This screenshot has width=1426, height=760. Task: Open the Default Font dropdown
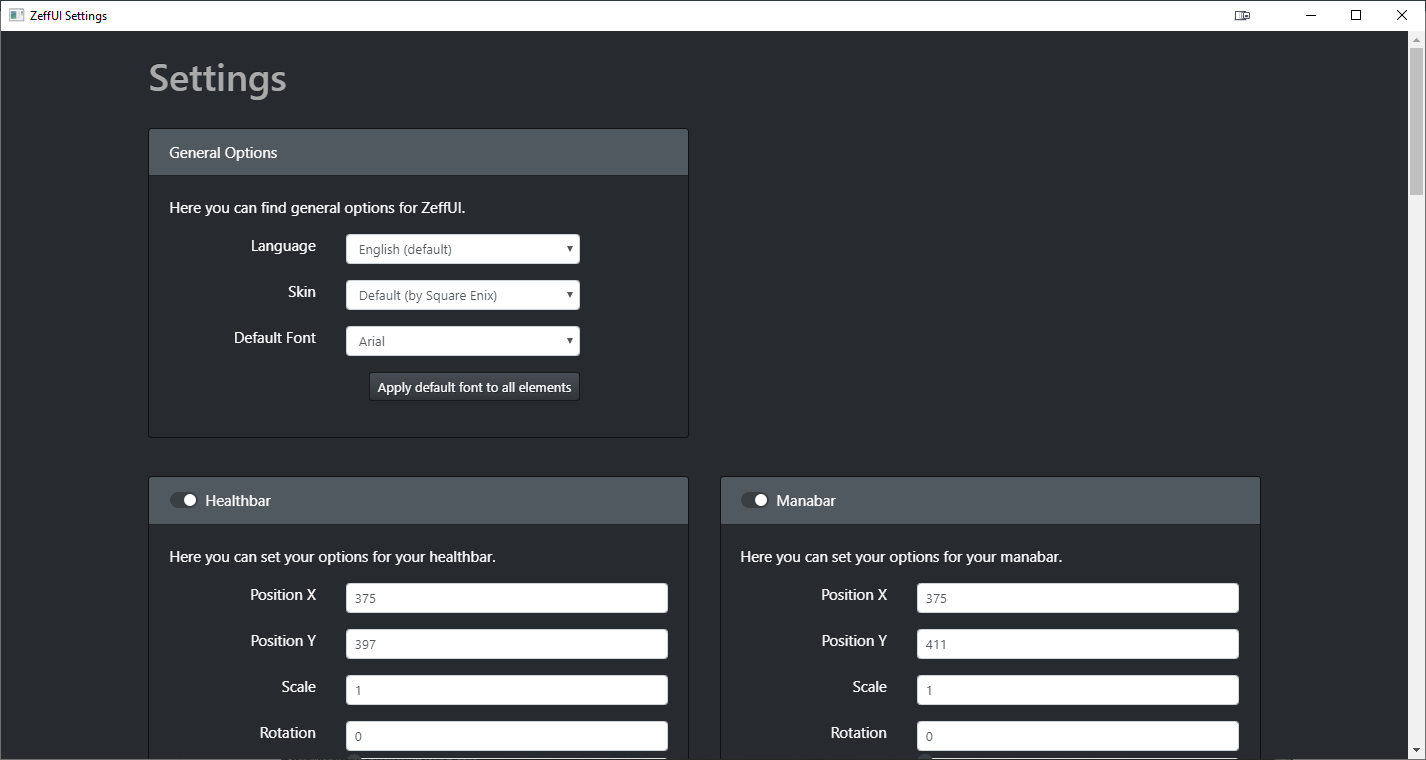pos(462,340)
